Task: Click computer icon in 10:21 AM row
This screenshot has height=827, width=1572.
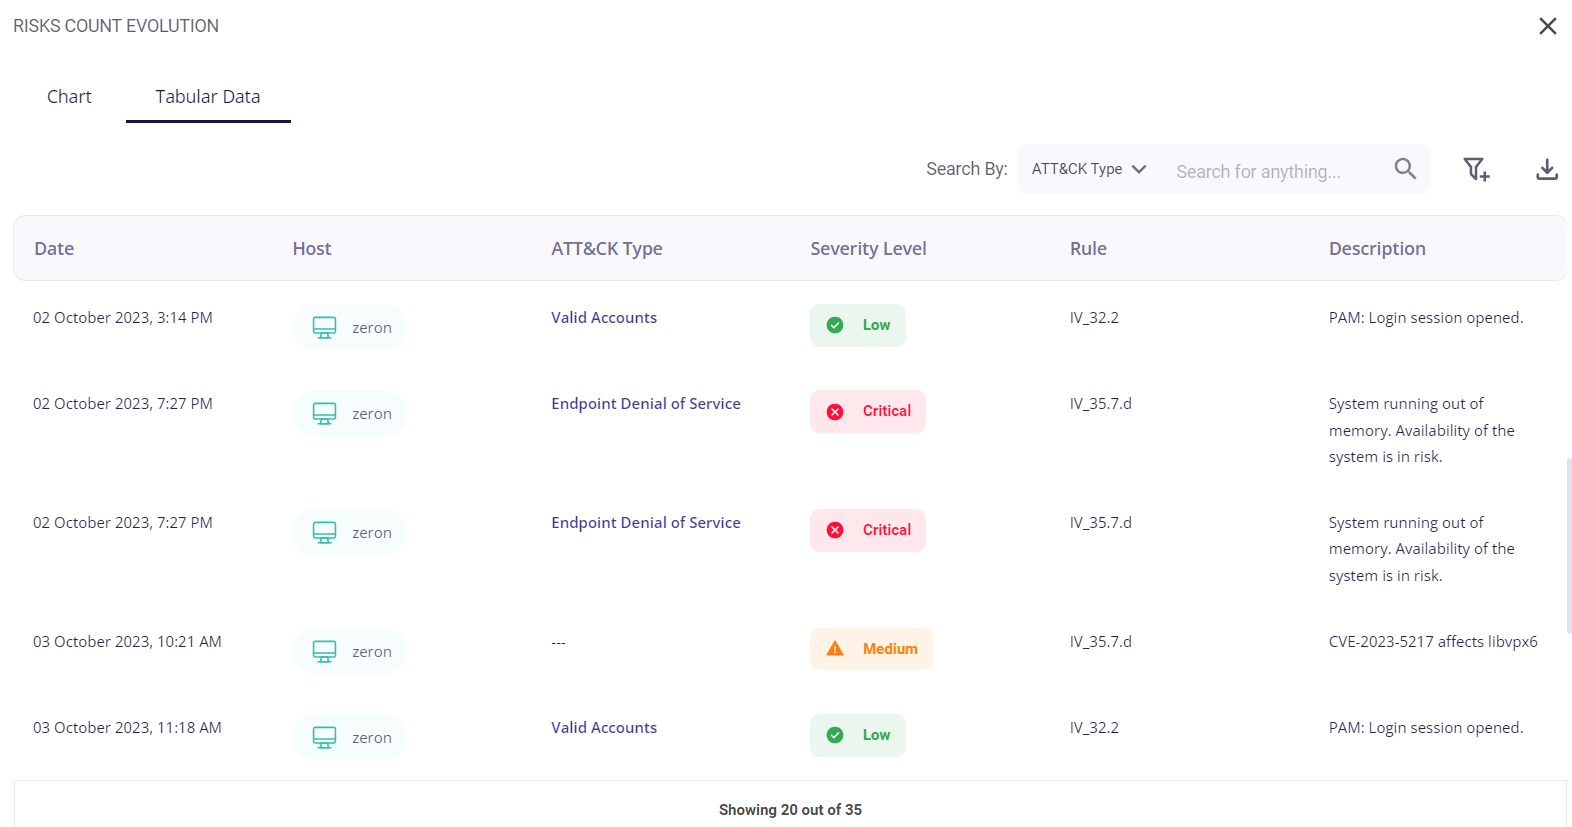Action: [x=324, y=651]
